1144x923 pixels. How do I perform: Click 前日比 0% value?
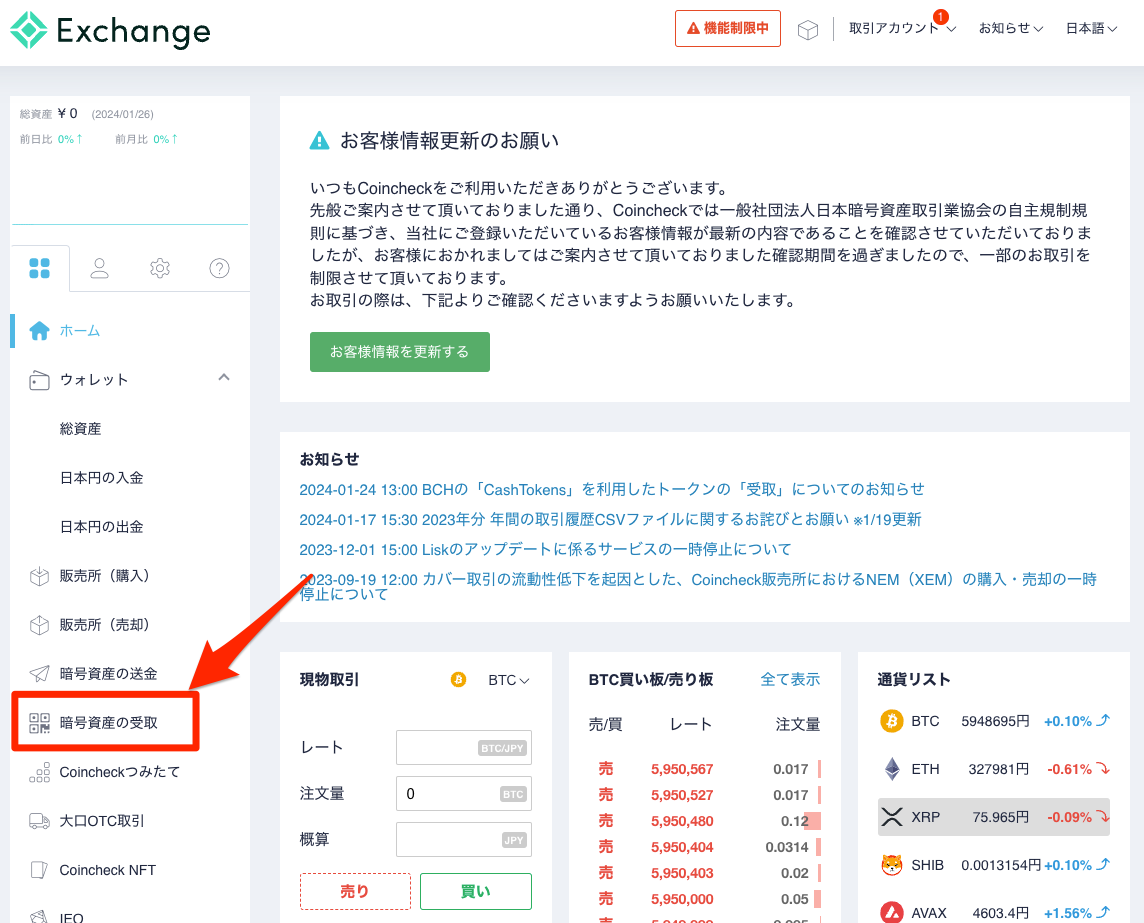pyautogui.click(x=69, y=139)
